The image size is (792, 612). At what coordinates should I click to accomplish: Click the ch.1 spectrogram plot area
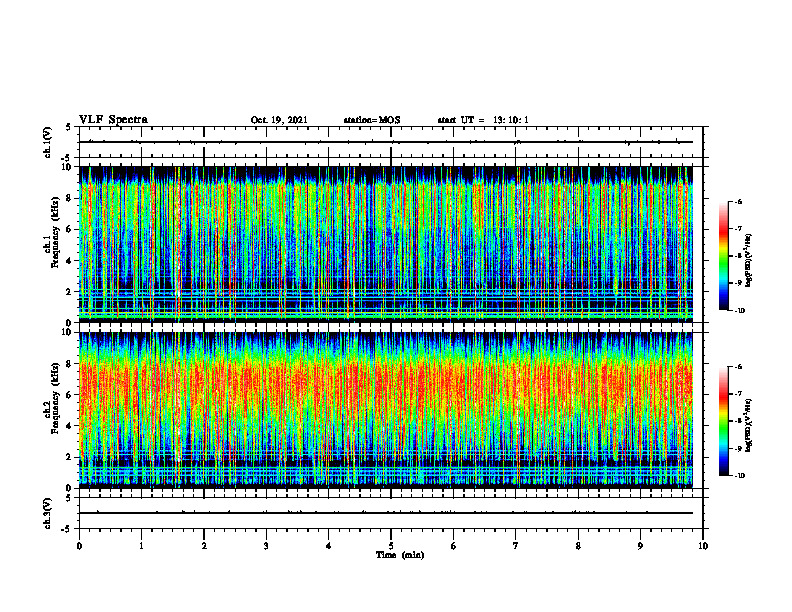[386, 244]
